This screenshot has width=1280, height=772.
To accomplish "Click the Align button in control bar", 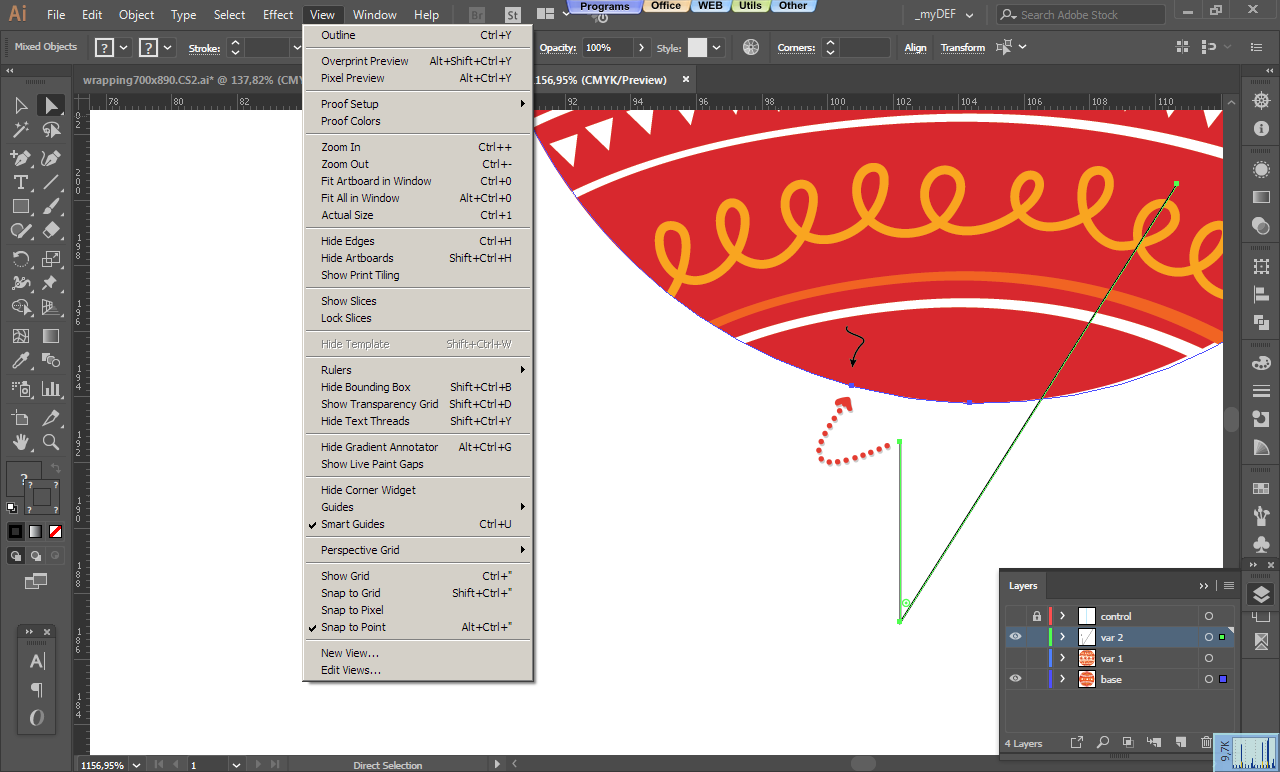I will [x=915, y=48].
